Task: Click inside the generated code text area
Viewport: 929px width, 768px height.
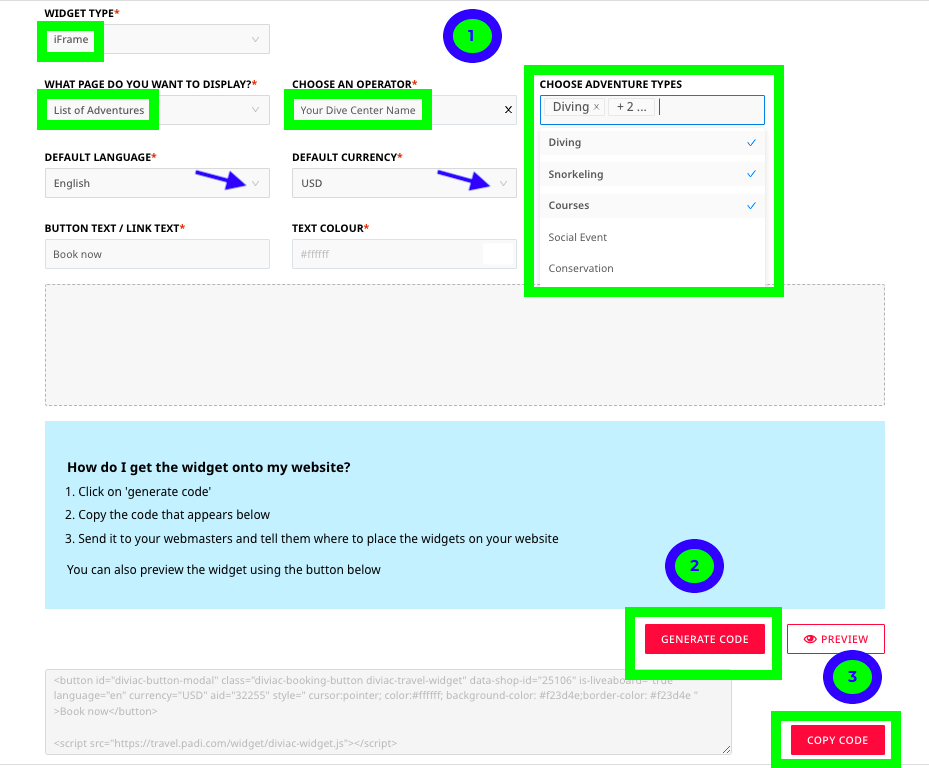Action: [388, 712]
